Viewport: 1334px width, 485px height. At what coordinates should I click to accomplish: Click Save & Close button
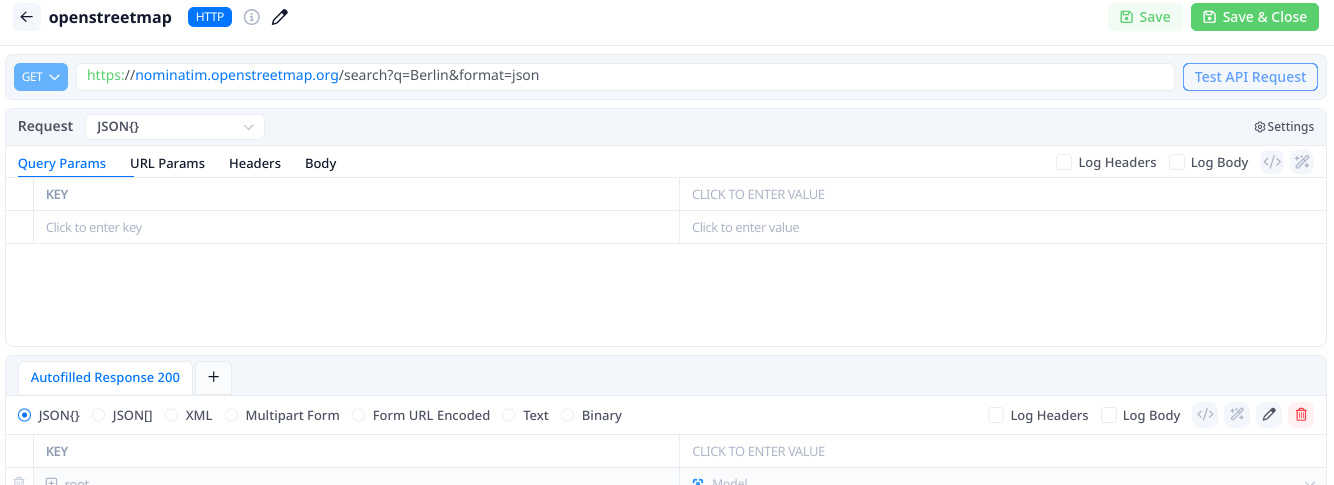pyautogui.click(x=1255, y=17)
